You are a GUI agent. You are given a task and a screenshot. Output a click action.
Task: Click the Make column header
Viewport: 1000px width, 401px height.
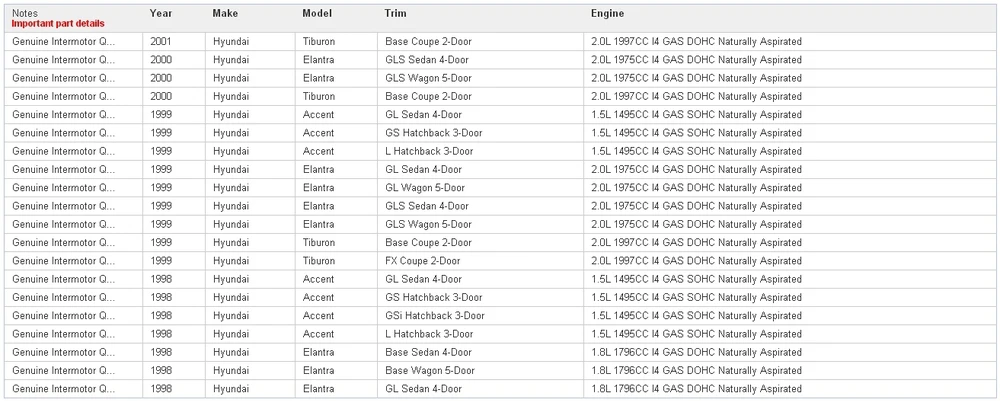tap(225, 13)
